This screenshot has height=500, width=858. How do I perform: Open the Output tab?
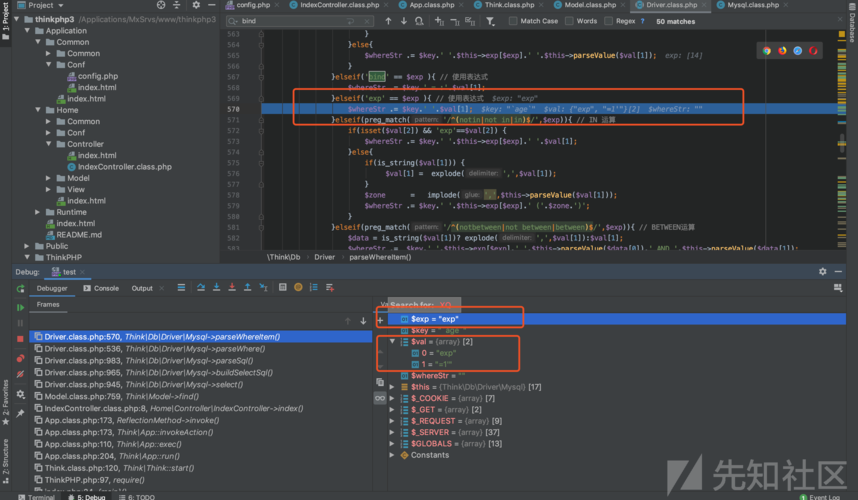(x=142, y=288)
